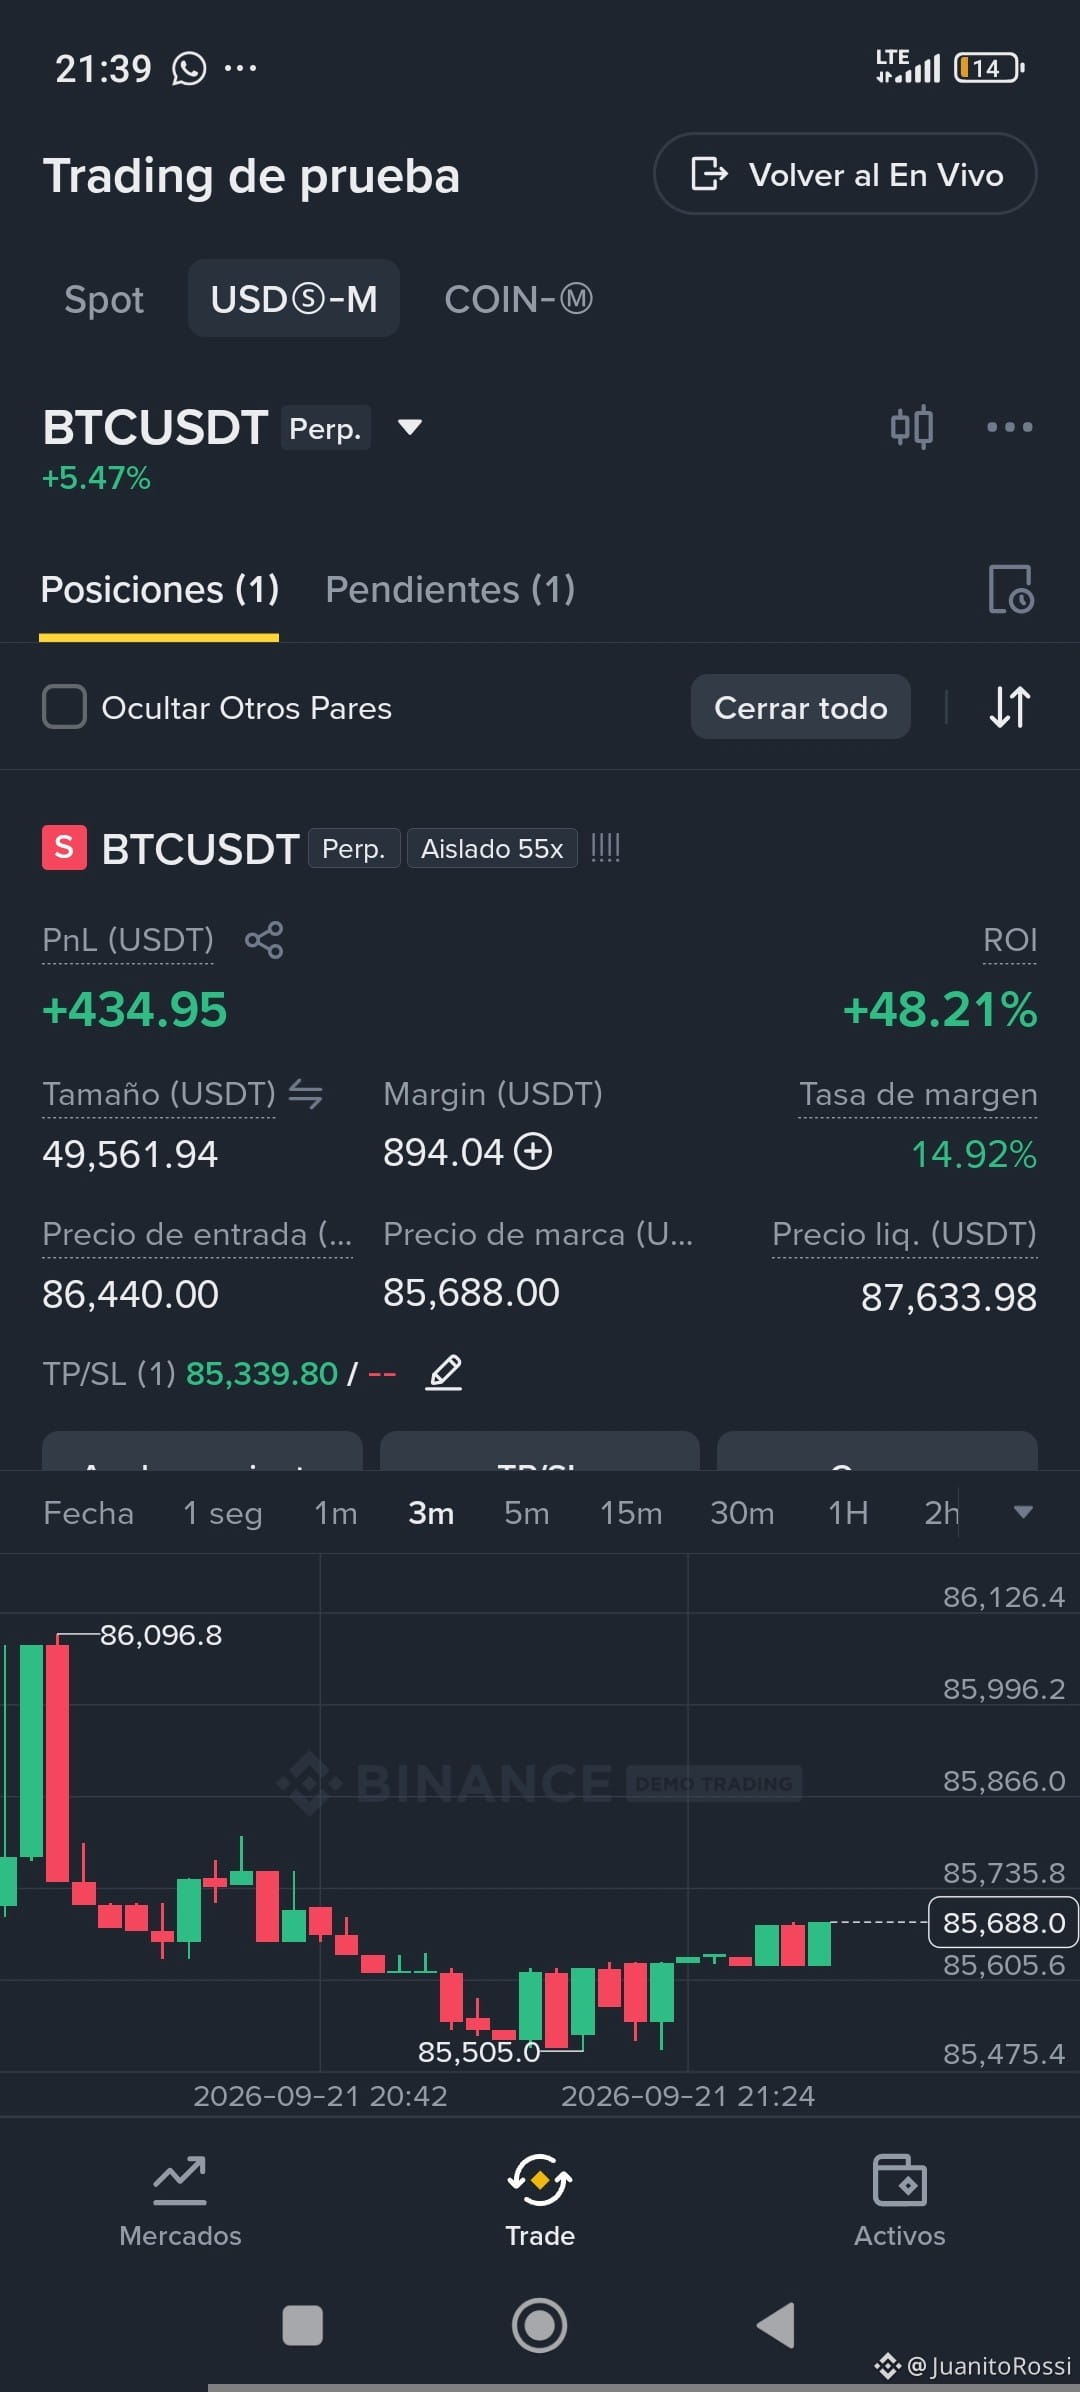Open the three-dots more options menu
1080x2392 pixels.
click(1009, 427)
